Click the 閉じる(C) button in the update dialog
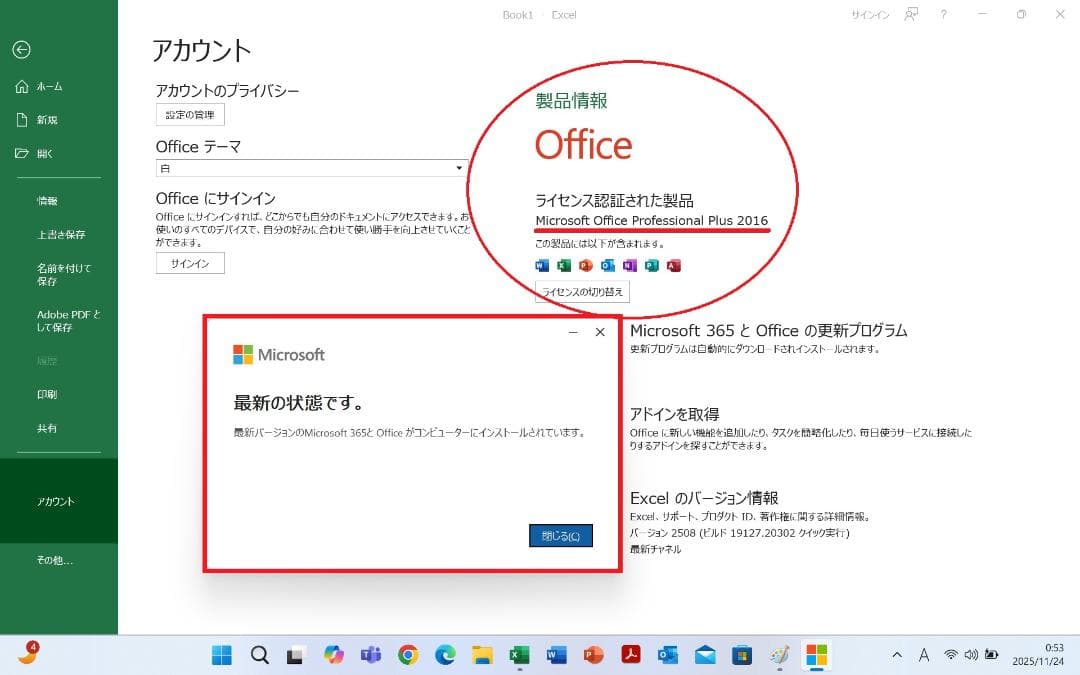 pyautogui.click(x=560, y=536)
